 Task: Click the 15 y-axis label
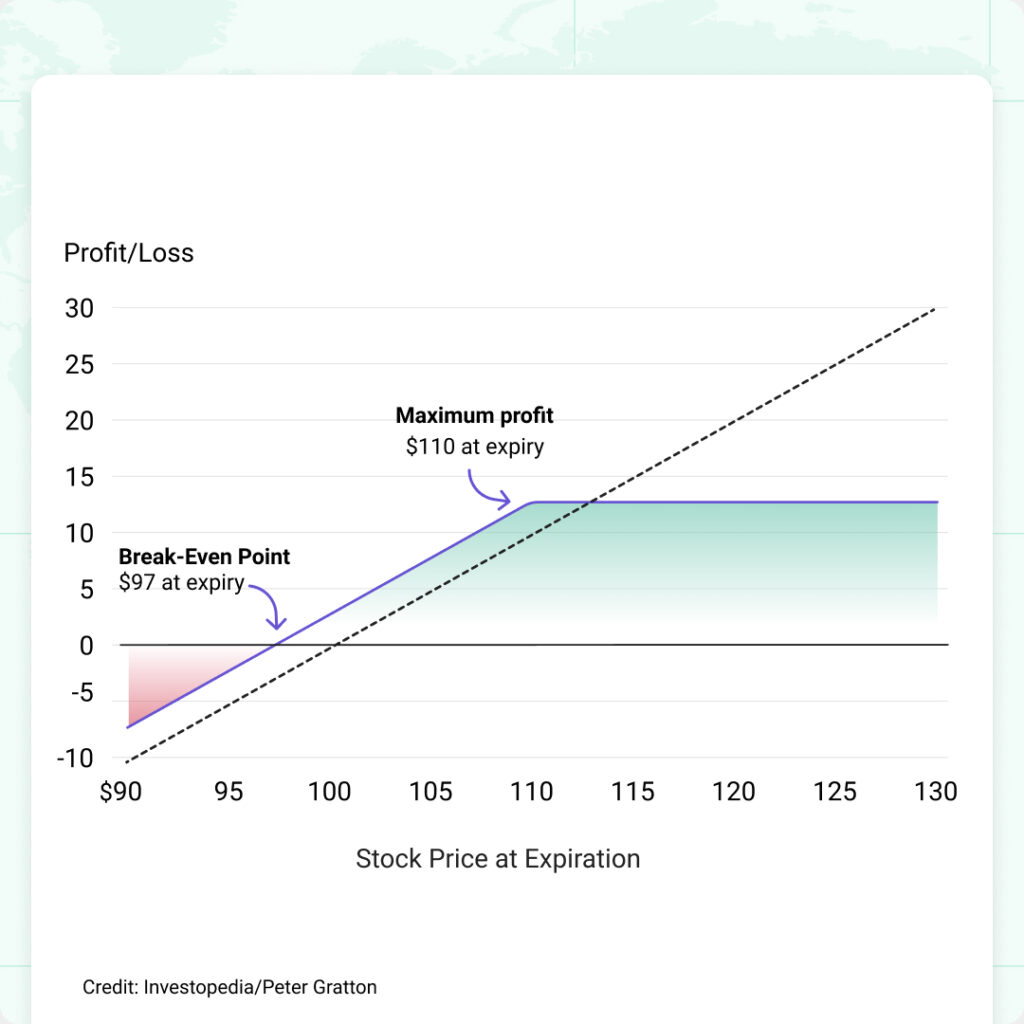[79, 477]
